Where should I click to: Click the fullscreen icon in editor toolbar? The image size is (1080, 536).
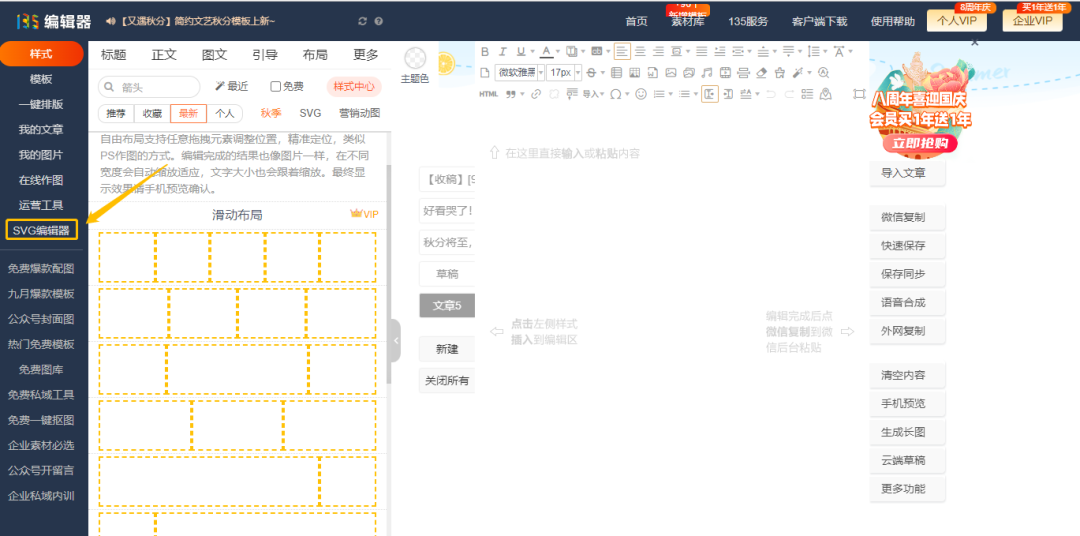[859, 94]
